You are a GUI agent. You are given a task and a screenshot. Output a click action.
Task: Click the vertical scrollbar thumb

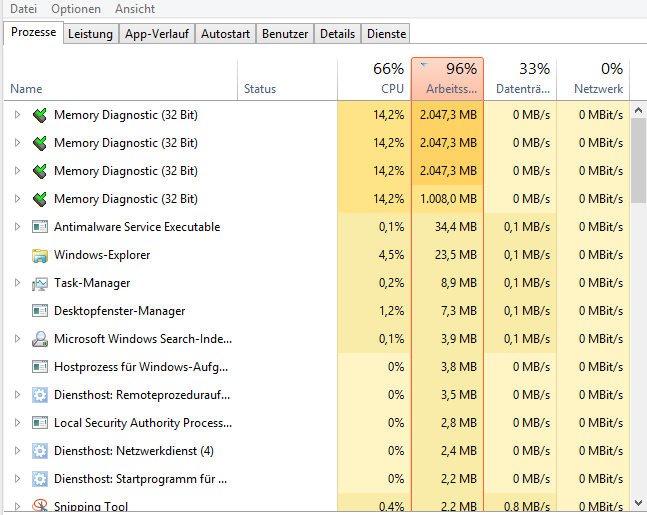point(638,161)
